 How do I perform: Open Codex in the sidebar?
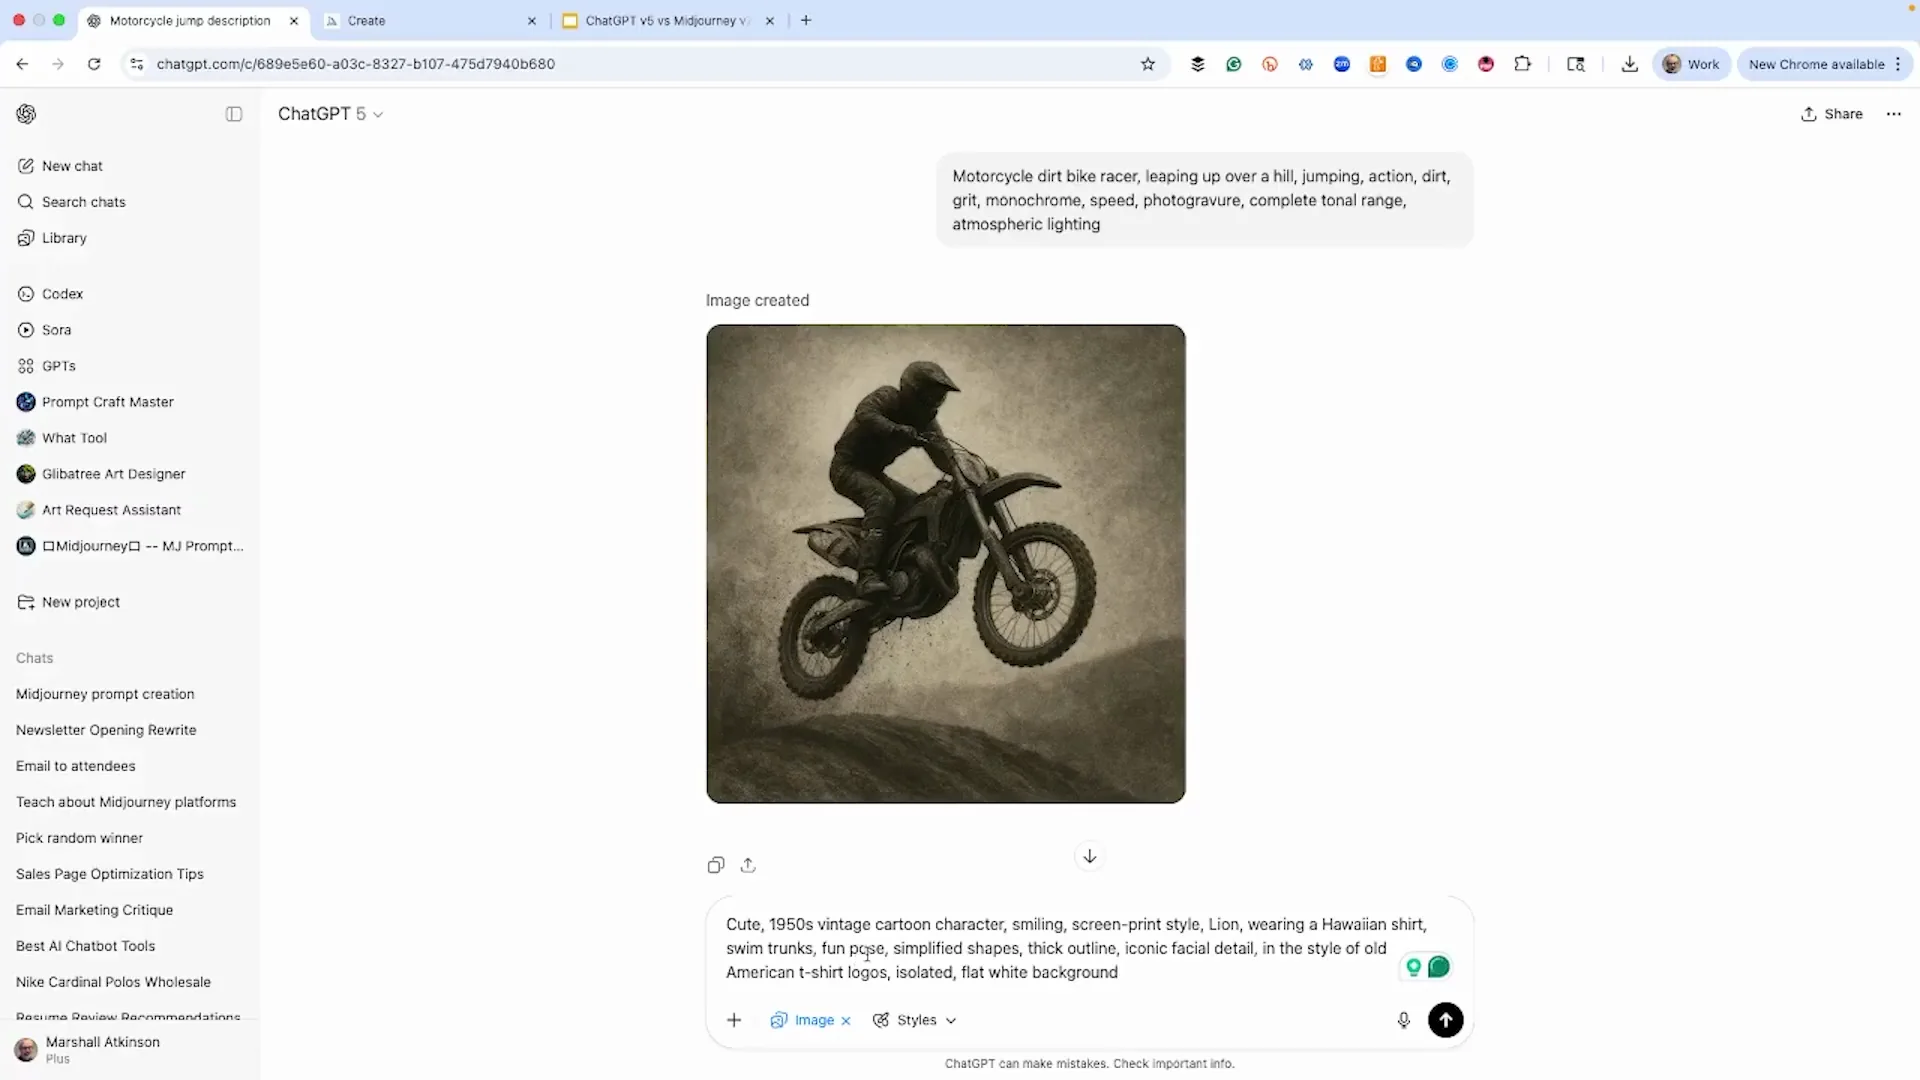pyautogui.click(x=62, y=293)
